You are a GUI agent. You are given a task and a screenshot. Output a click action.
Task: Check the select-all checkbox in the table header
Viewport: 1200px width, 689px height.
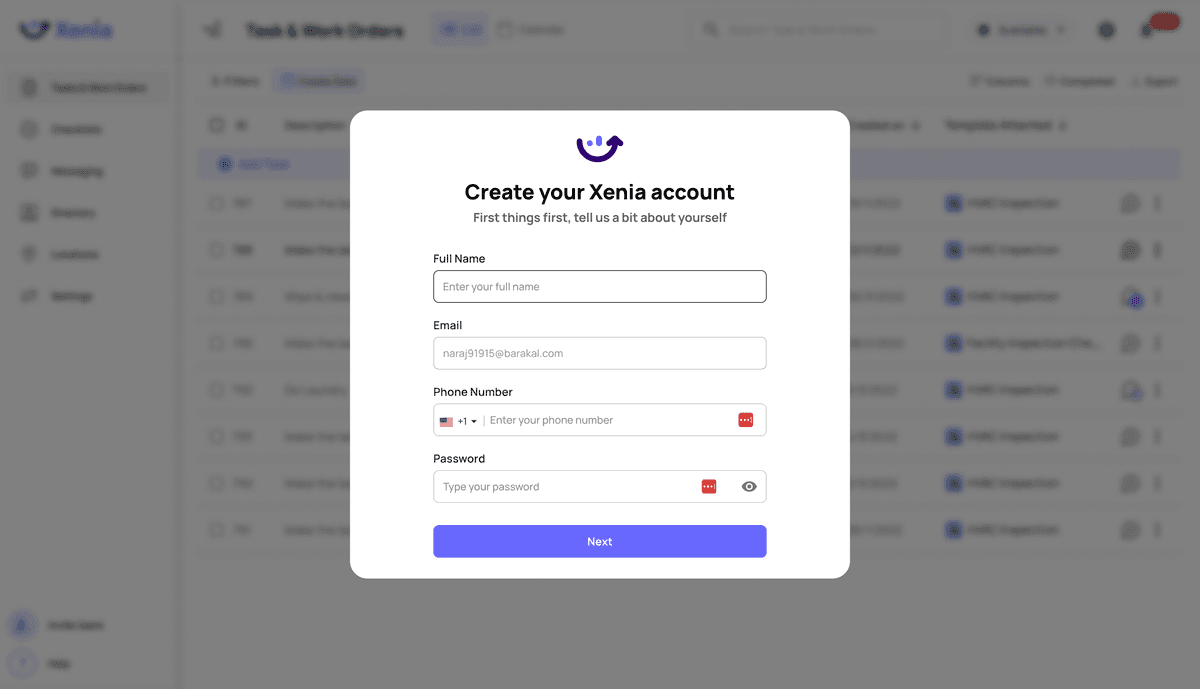[x=217, y=124]
